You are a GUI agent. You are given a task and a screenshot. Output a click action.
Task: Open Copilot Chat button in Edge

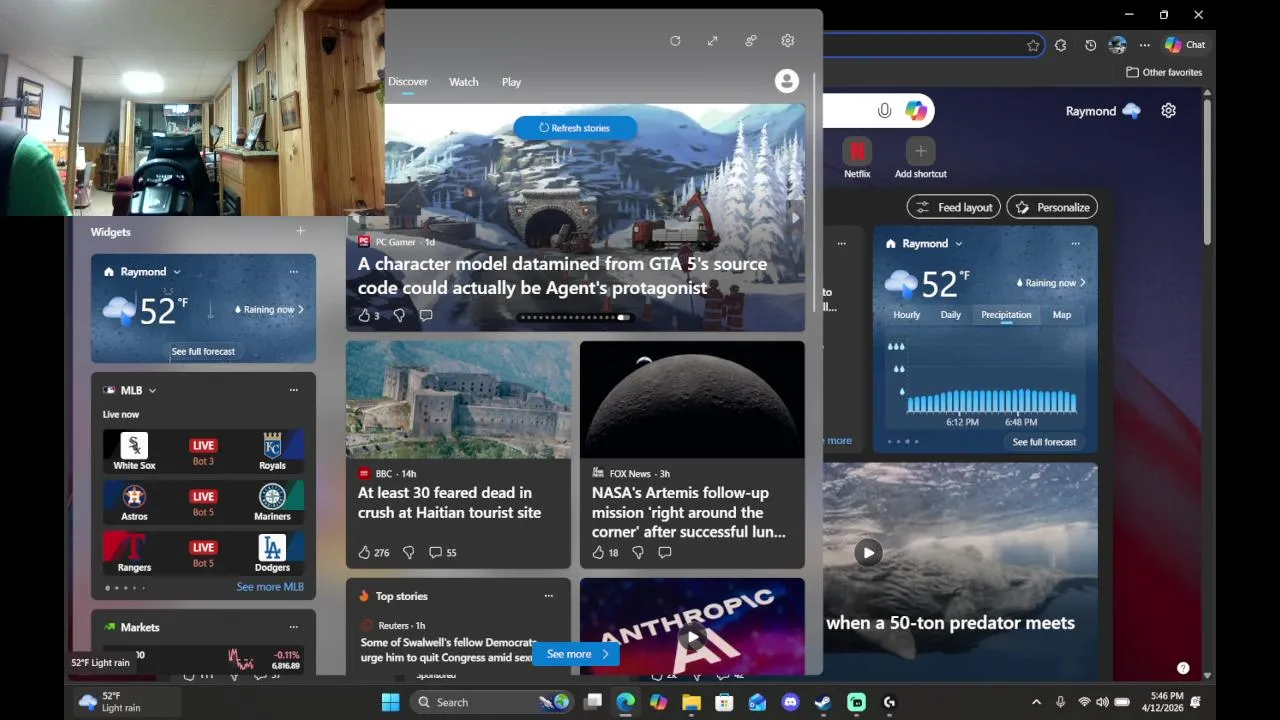[1185, 45]
